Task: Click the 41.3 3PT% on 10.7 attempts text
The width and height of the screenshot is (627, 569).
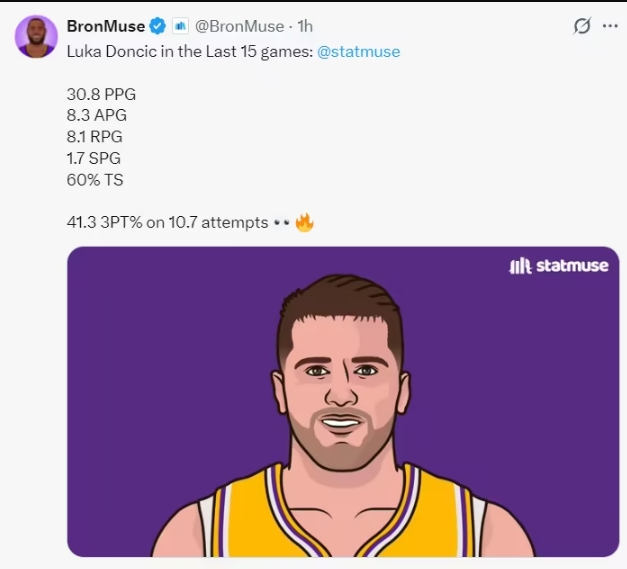Action: pyautogui.click(x=166, y=222)
